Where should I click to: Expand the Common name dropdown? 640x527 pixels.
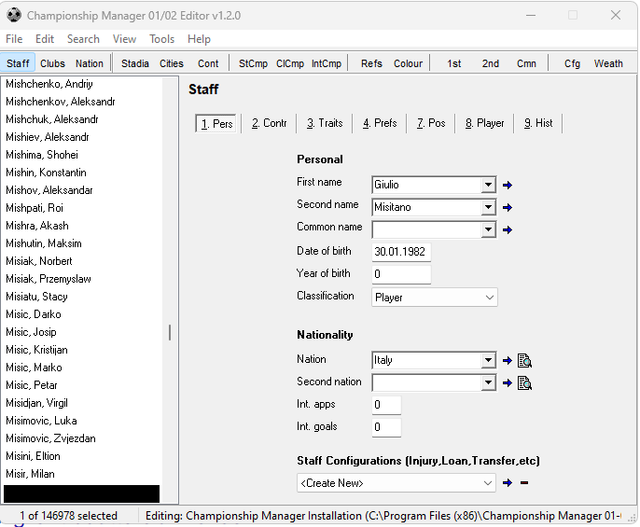[x=488, y=230]
